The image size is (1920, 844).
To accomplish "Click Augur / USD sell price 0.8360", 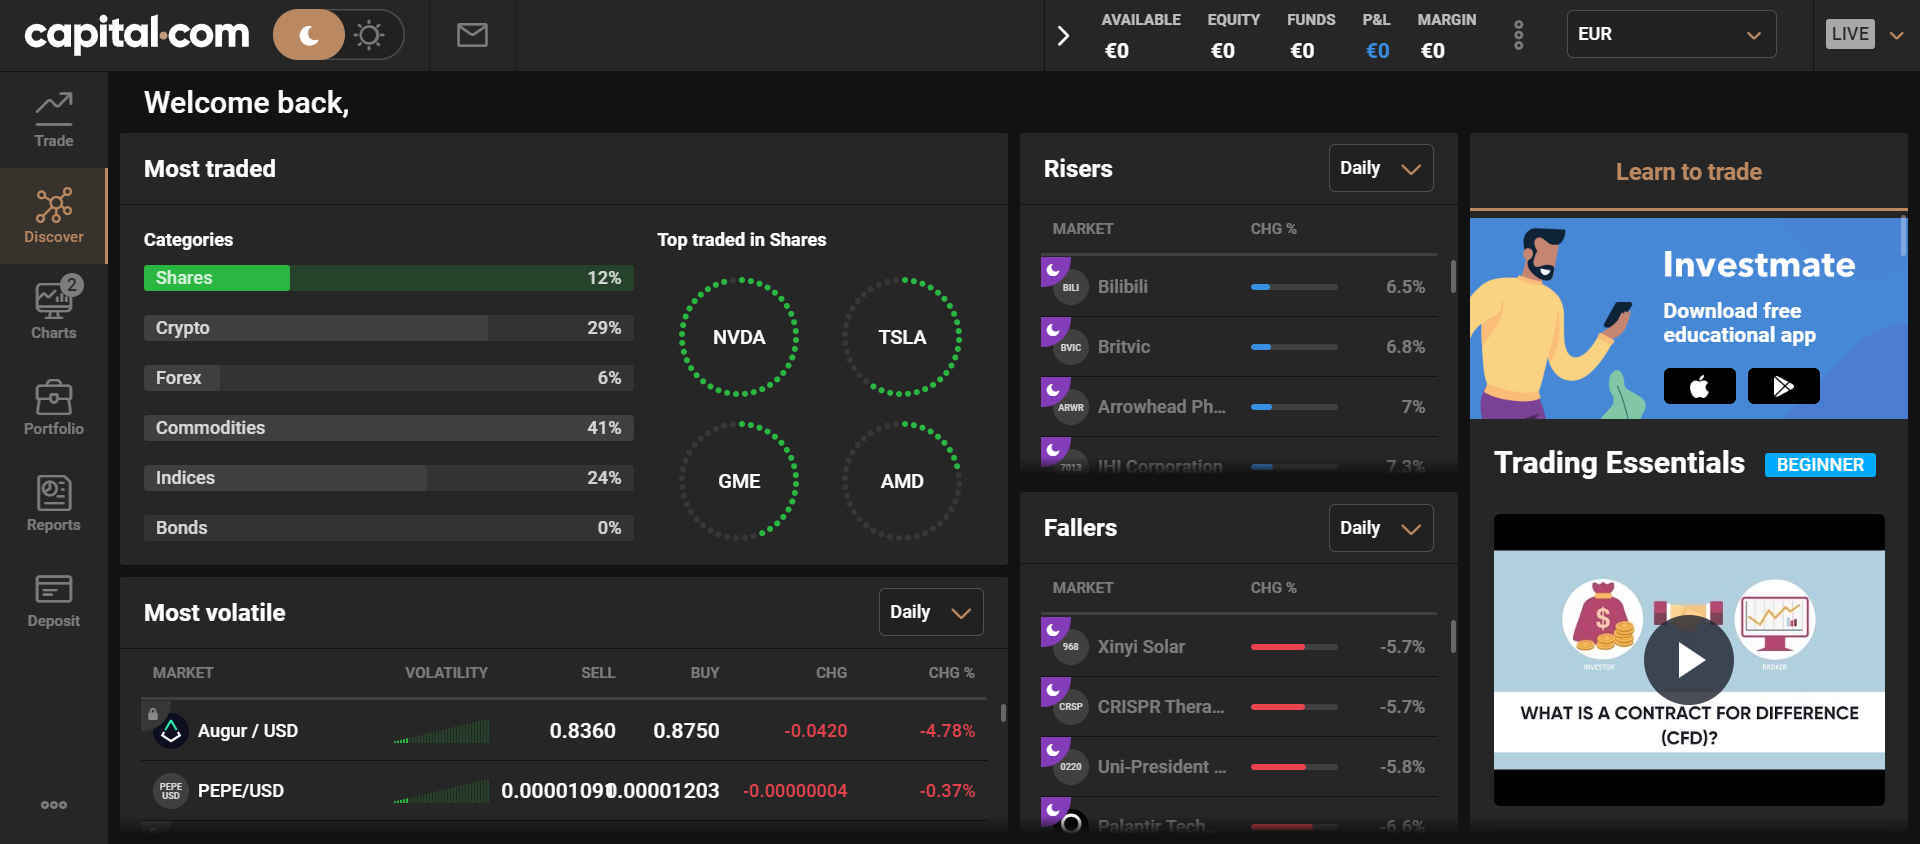I will pyautogui.click(x=583, y=731).
